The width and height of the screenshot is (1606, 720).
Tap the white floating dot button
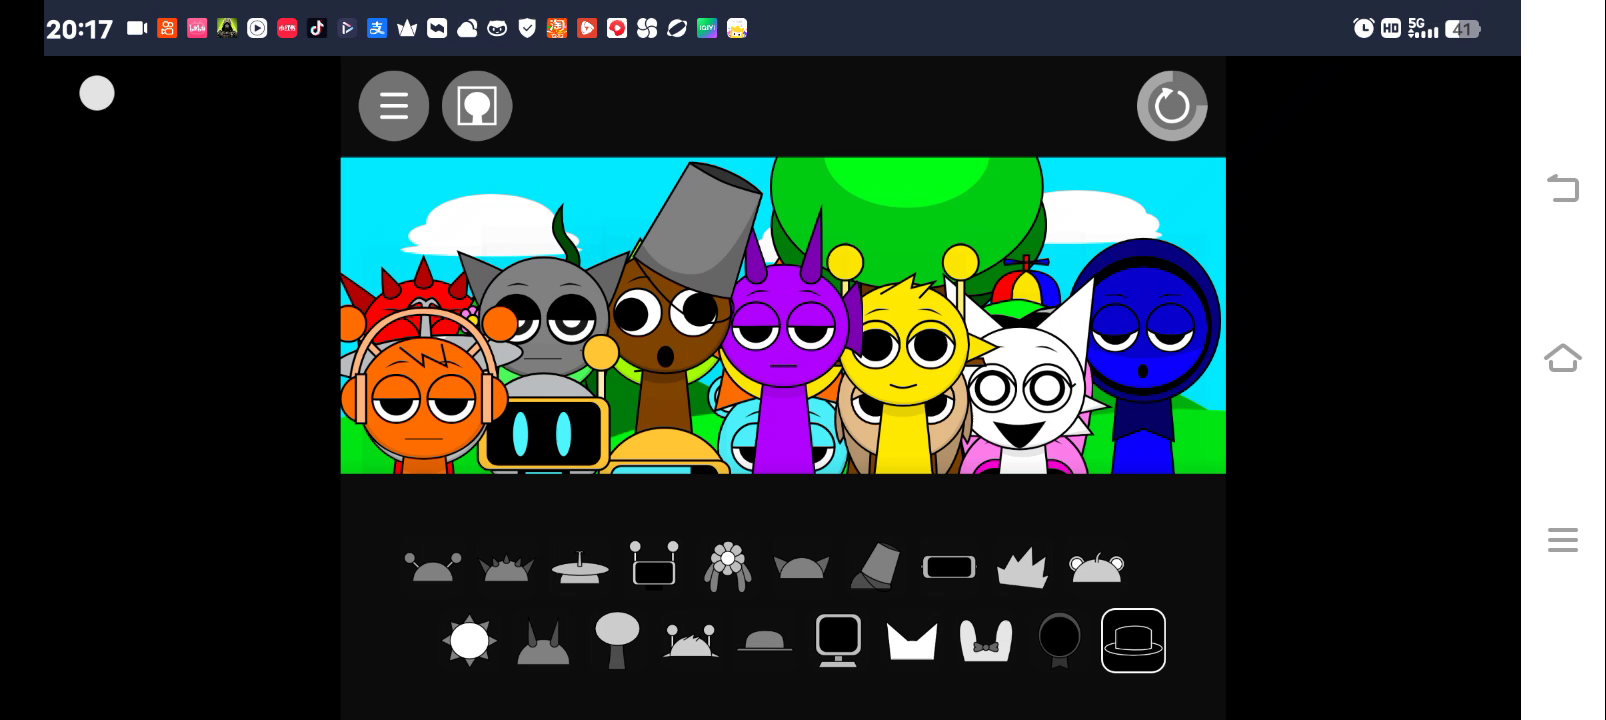point(97,93)
